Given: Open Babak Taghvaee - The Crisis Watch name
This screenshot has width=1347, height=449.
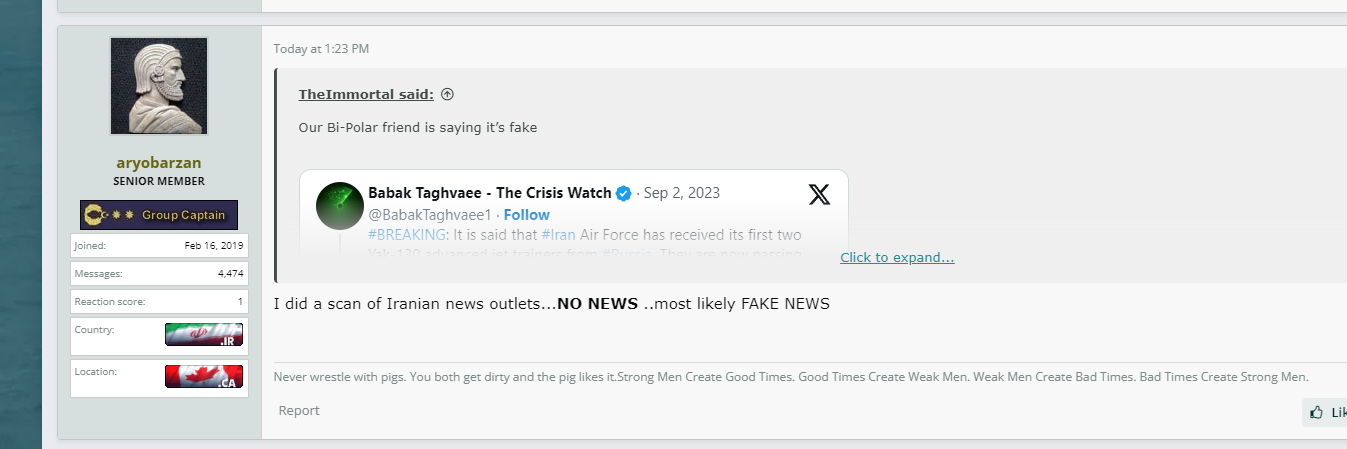Looking at the screenshot, I should point(489,194).
